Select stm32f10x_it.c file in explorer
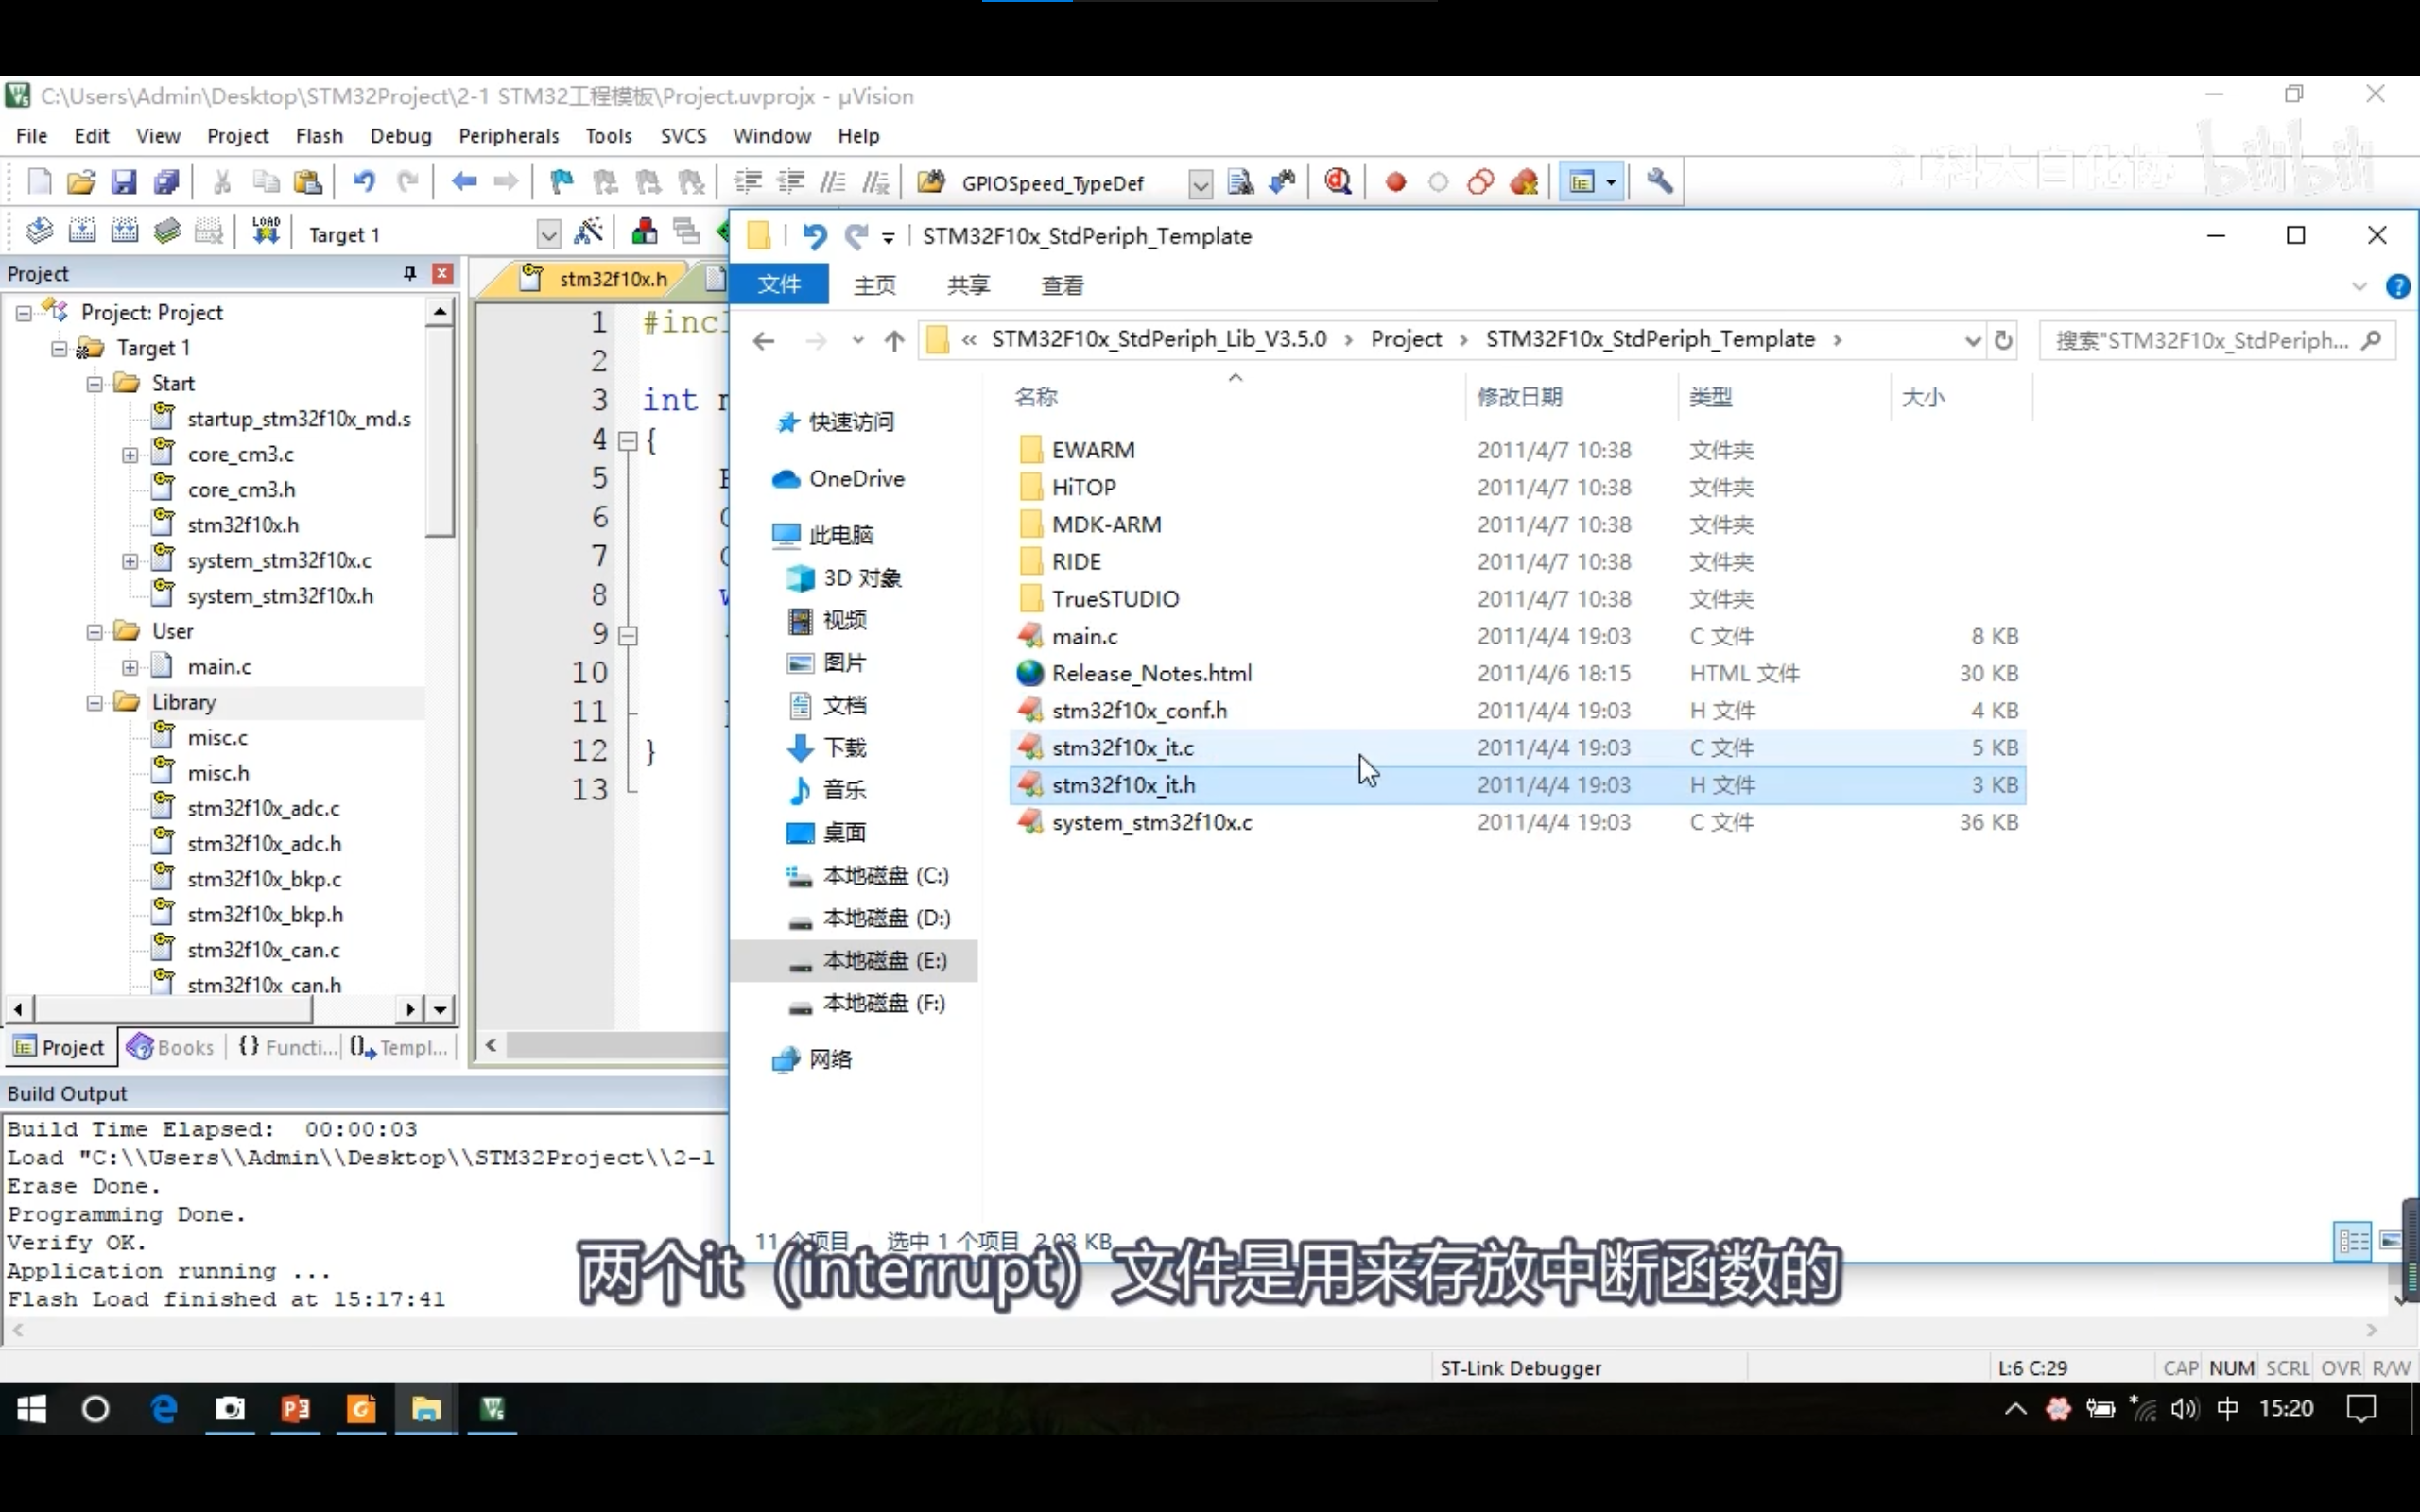2420x1512 pixels. 1122,746
